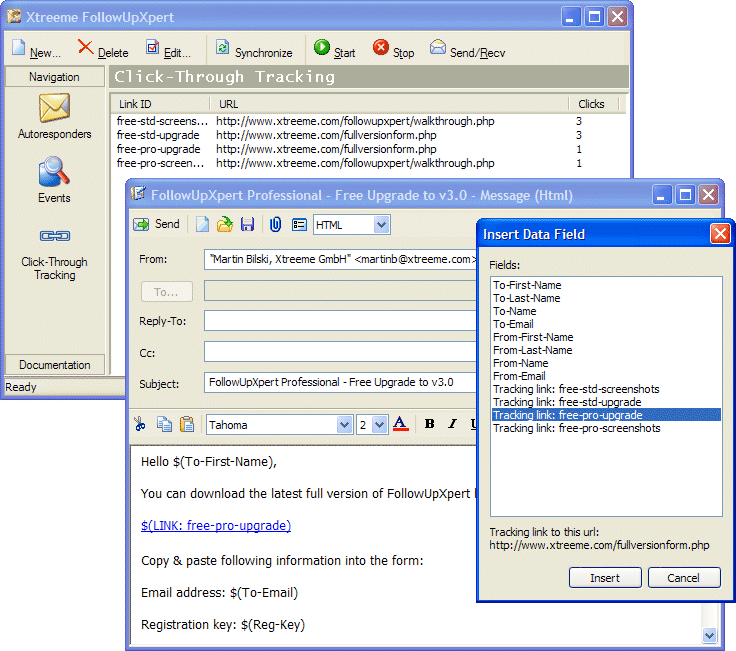
Task: Select the free-pro-upgrade row in tracking list
Action: 368,149
